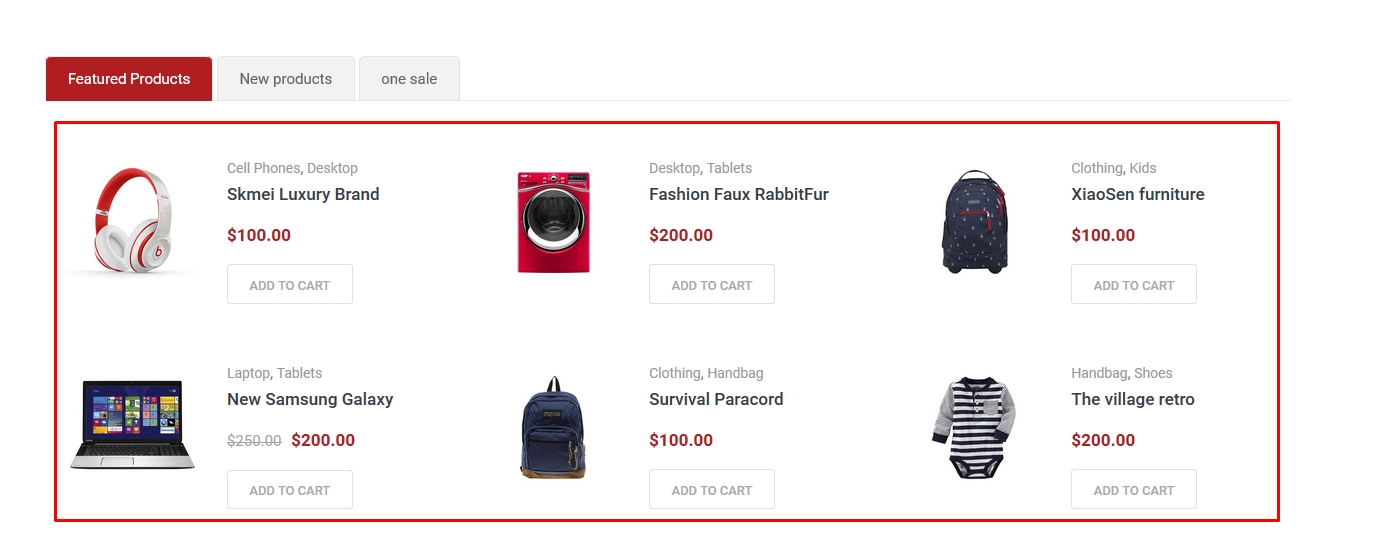Select the navy anchor-print backpack image
Screen dimensions: 1392x555
pyautogui.click(x=975, y=221)
